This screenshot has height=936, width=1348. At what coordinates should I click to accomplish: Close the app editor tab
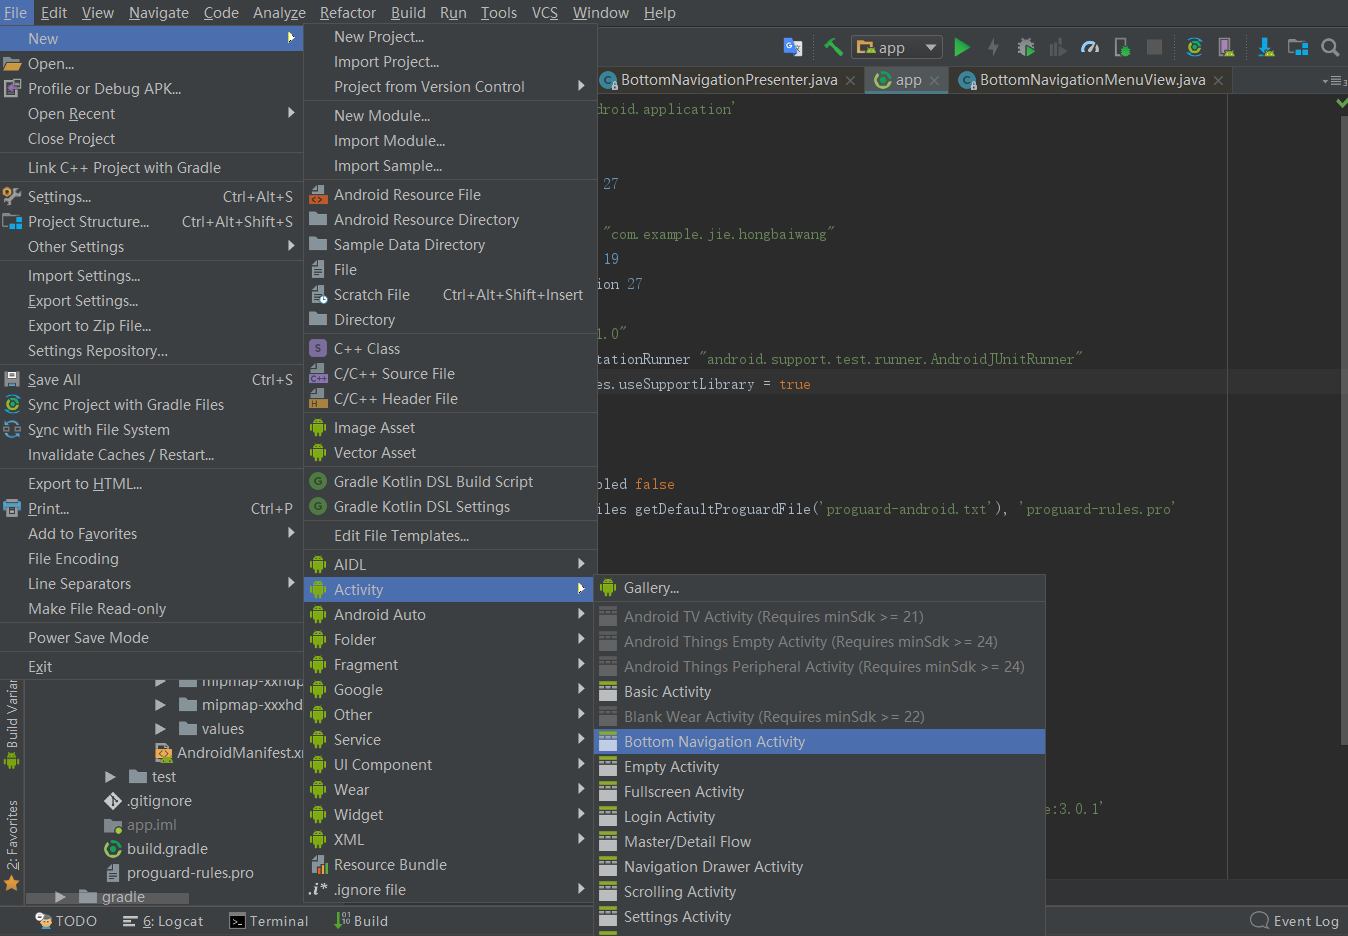pos(934,80)
